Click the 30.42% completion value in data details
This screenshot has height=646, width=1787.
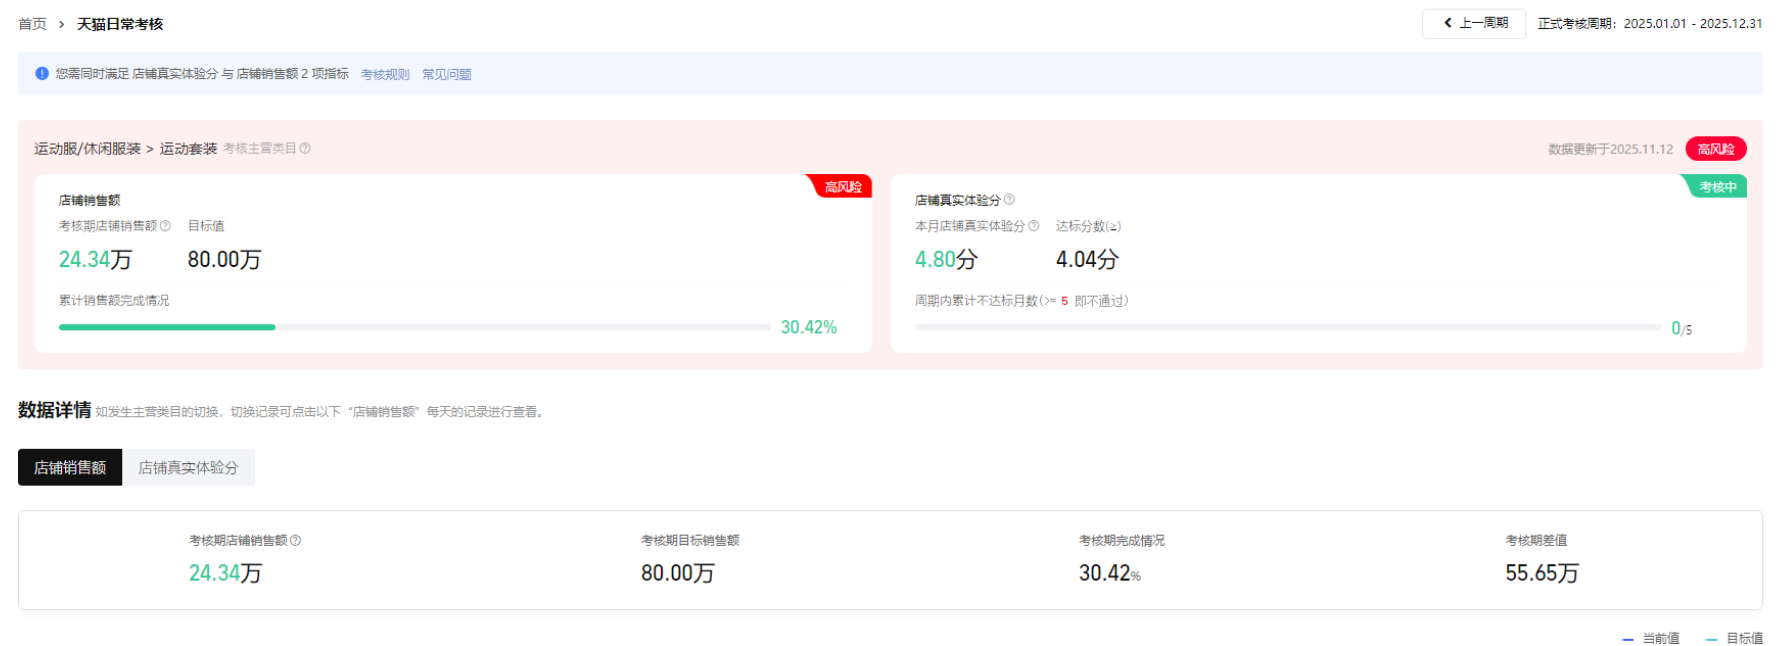(x=1109, y=573)
